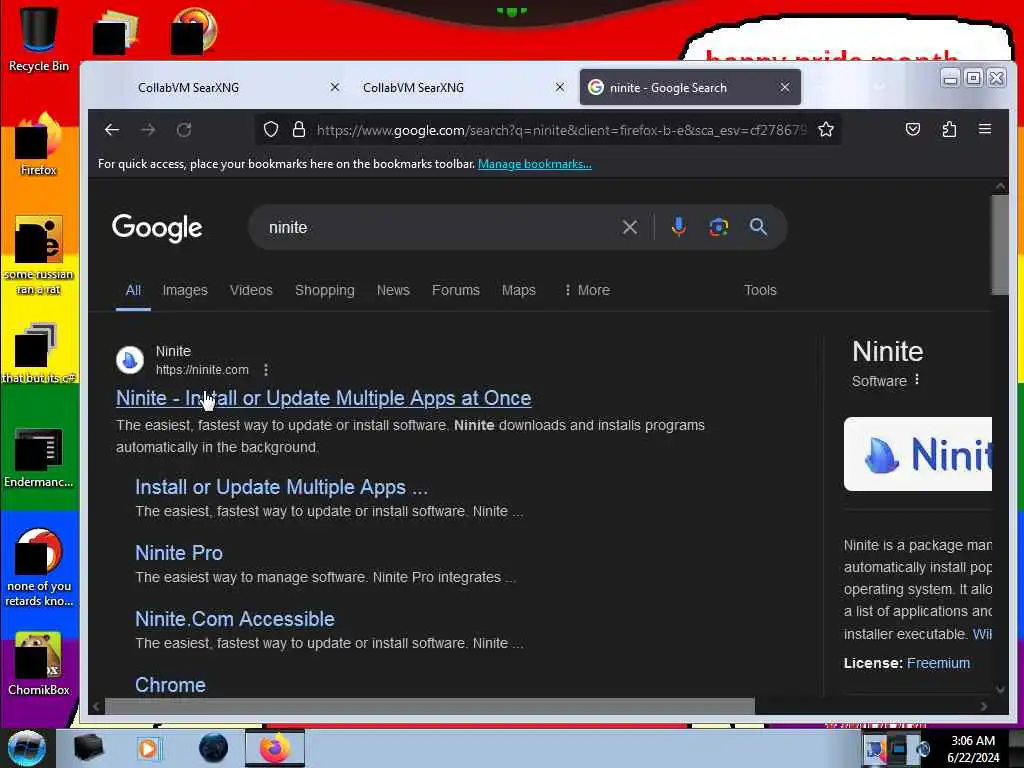Open the three-dot menu next to Software
The image size is (1024, 768).
[x=917, y=379]
